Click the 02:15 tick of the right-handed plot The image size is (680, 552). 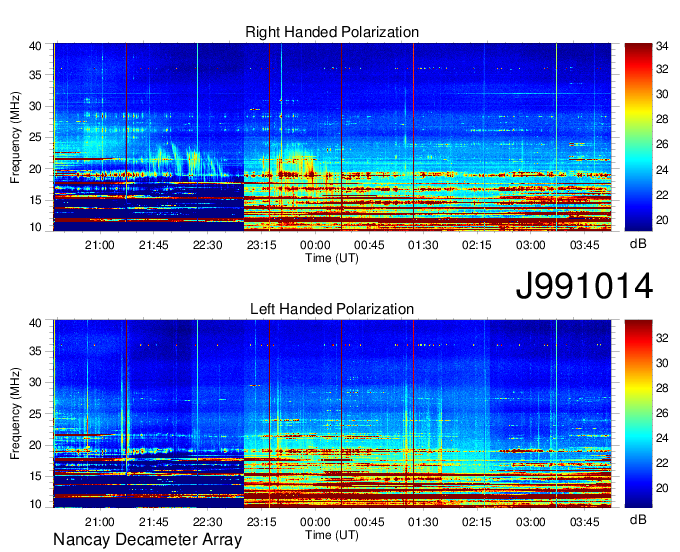(477, 245)
